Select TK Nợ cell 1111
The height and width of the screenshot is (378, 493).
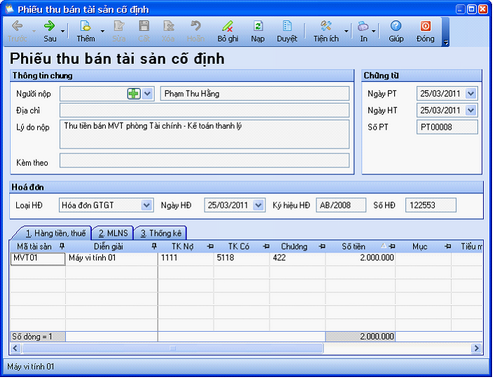pos(186,259)
